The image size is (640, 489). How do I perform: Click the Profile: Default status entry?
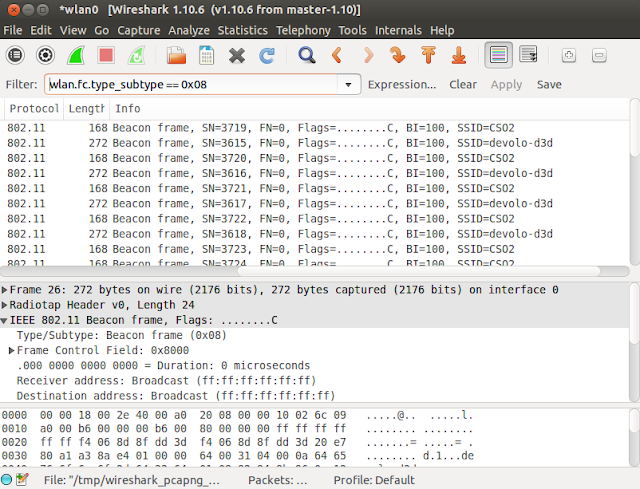click(374, 480)
